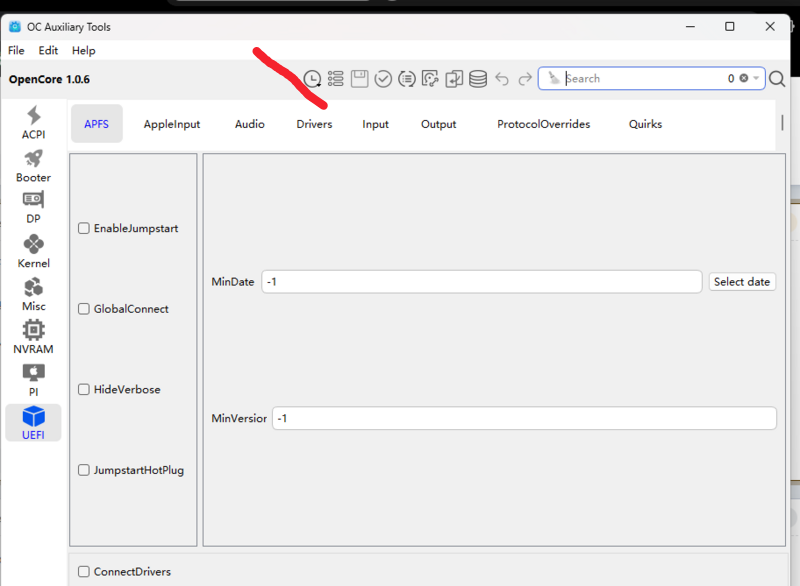Open the NVRAM sidebar section

[x=34, y=337]
